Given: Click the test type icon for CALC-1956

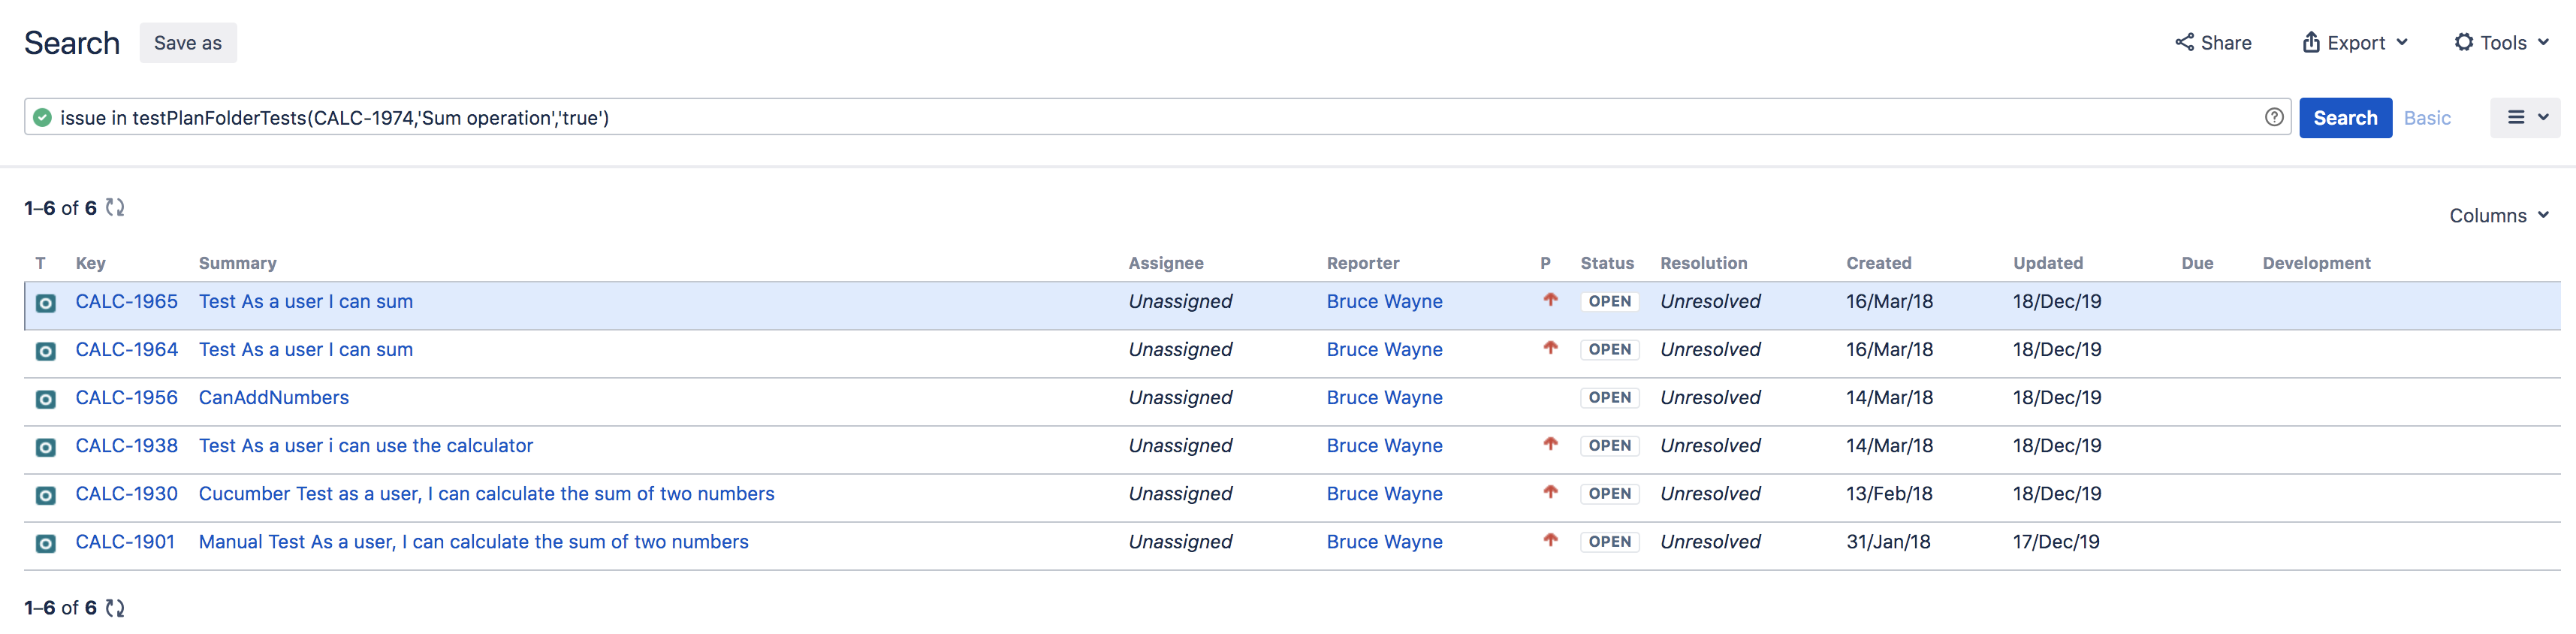Looking at the screenshot, I should pos(46,399).
